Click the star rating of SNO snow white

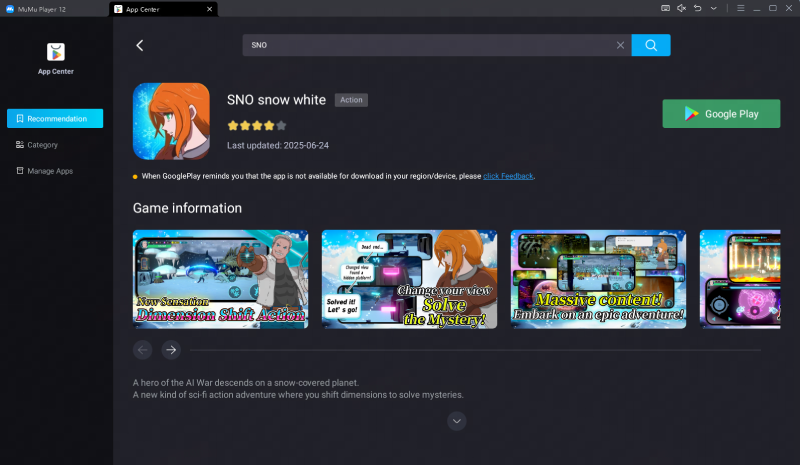coord(257,126)
